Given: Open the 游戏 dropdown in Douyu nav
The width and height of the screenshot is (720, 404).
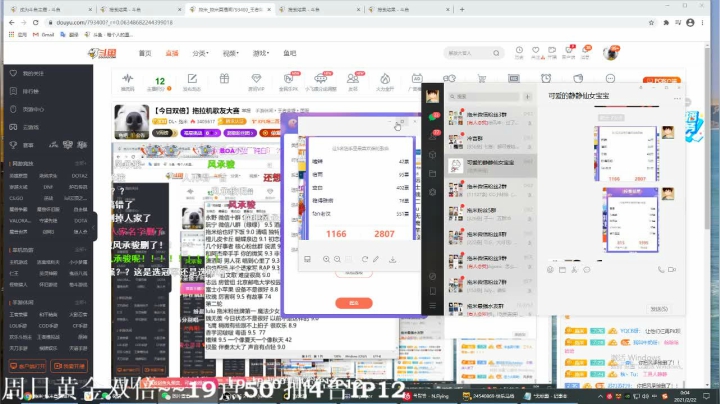Looking at the screenshot, I should coord(261,53).
